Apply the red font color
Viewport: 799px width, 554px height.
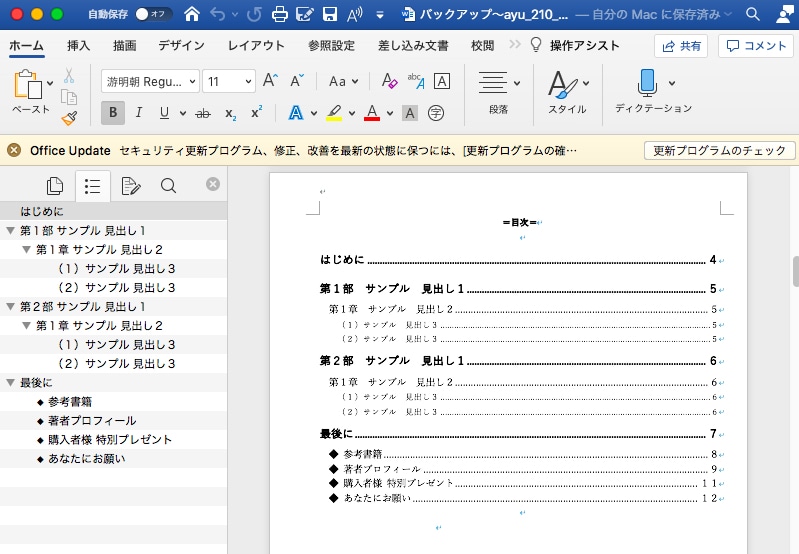(372, 113)
